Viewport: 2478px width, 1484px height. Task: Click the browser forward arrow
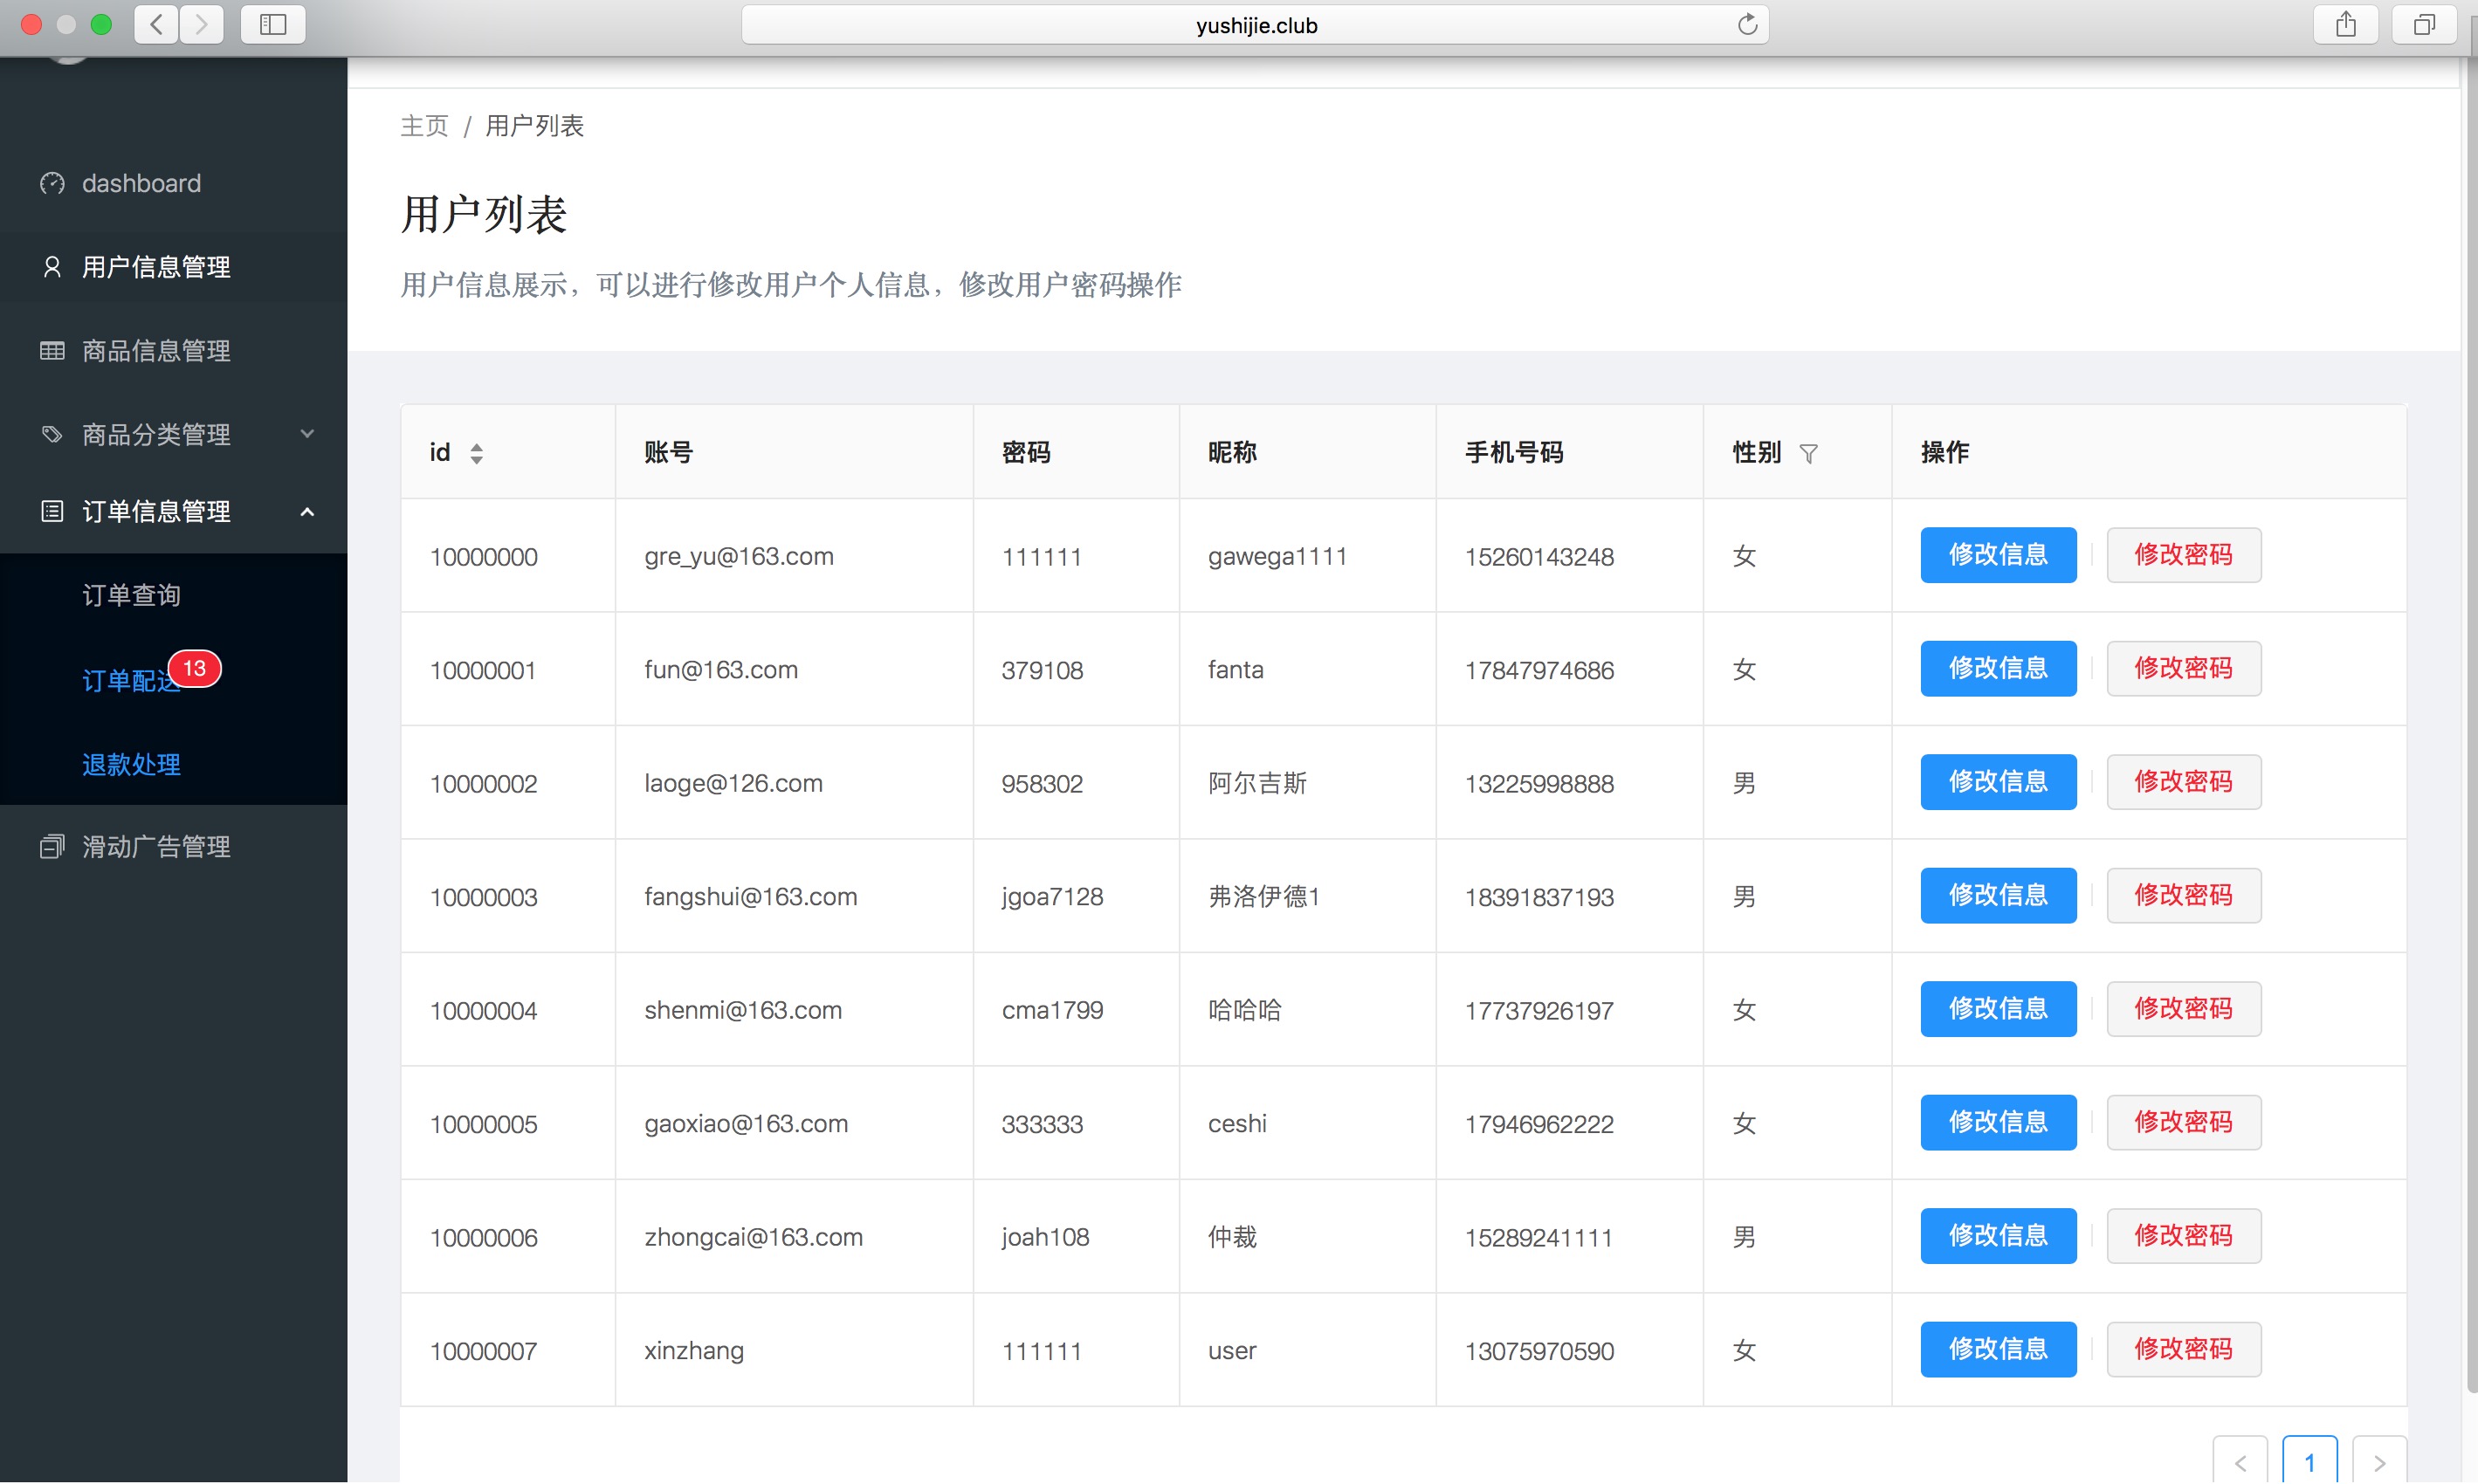click(202, 25)
